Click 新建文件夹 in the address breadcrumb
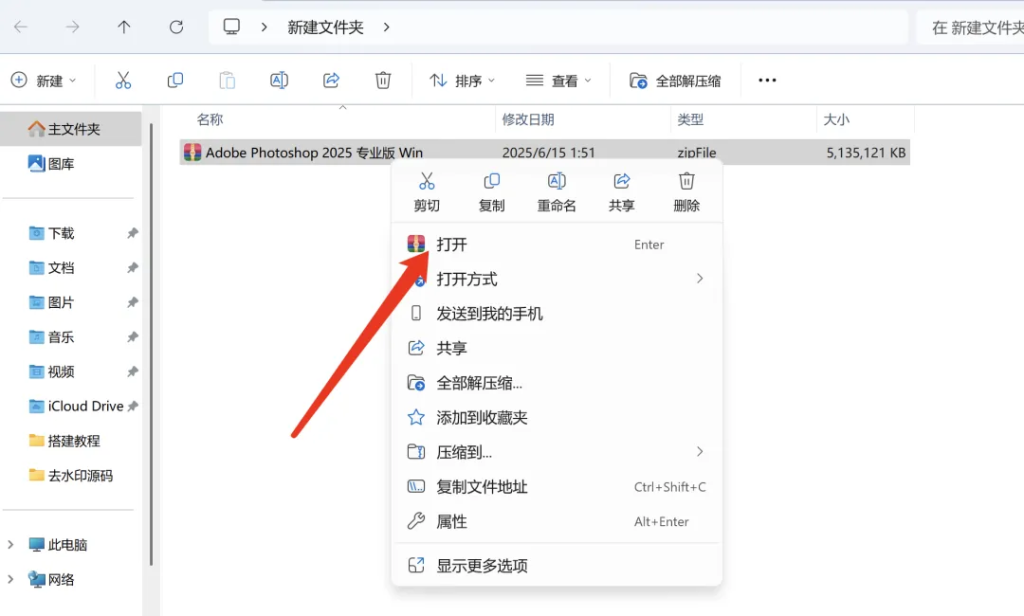The width and height of the screenshot is (1024, 616). point(325,27)
